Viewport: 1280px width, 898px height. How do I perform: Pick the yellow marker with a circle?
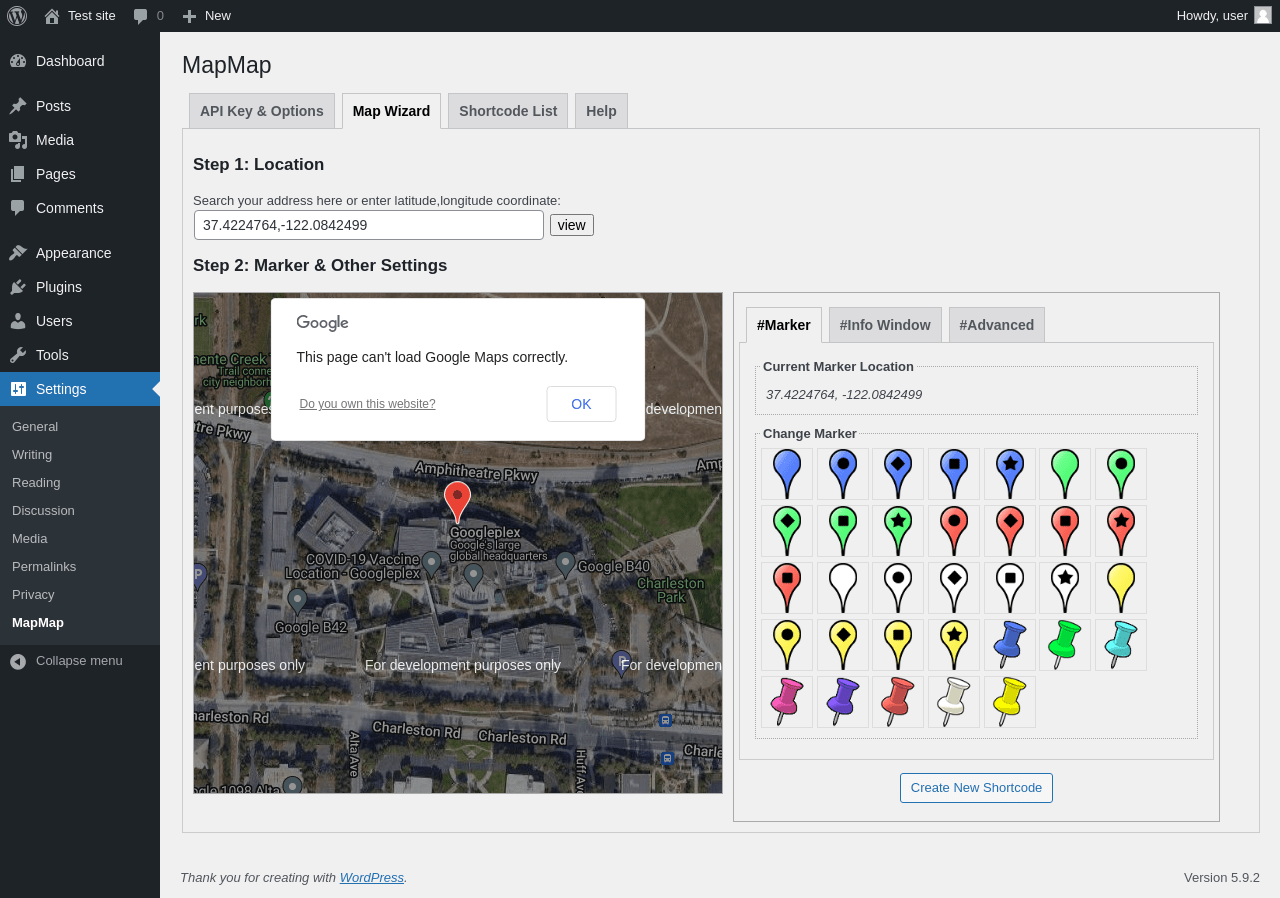coord(787,645)
